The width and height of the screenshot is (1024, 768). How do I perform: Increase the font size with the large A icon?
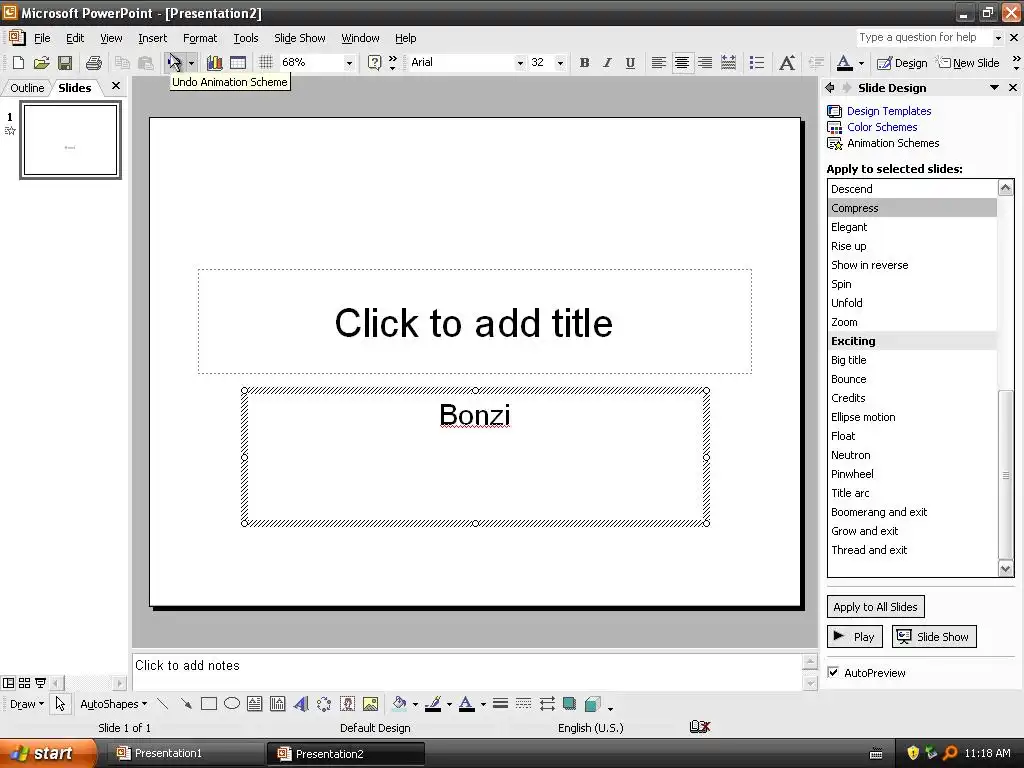(787, 63)
